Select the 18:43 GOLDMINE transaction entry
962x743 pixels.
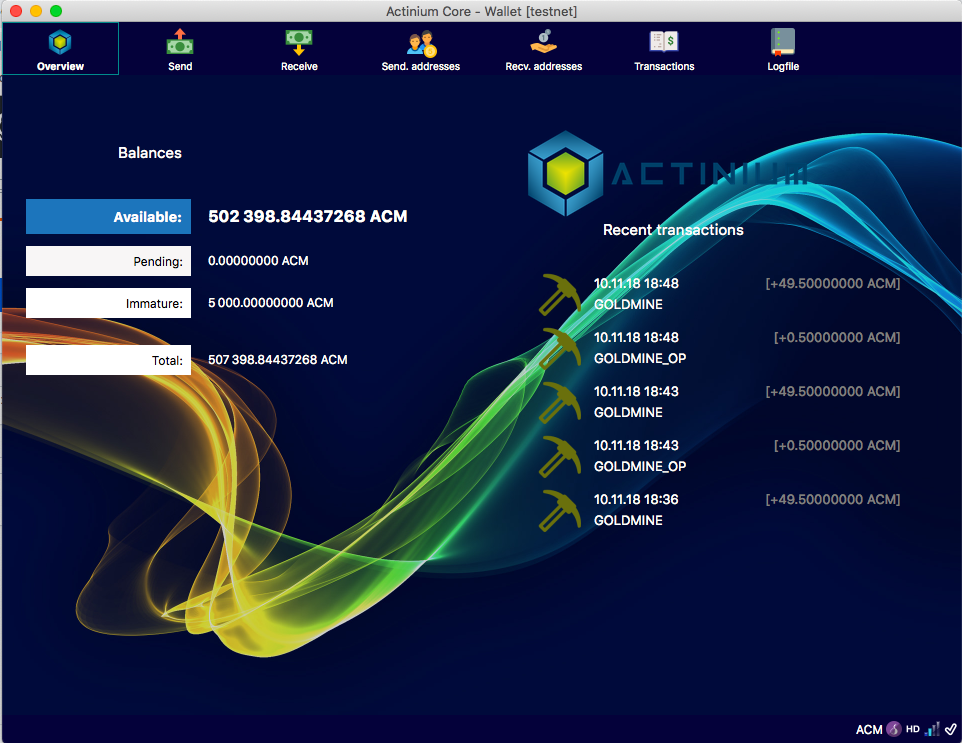(720, 402)
